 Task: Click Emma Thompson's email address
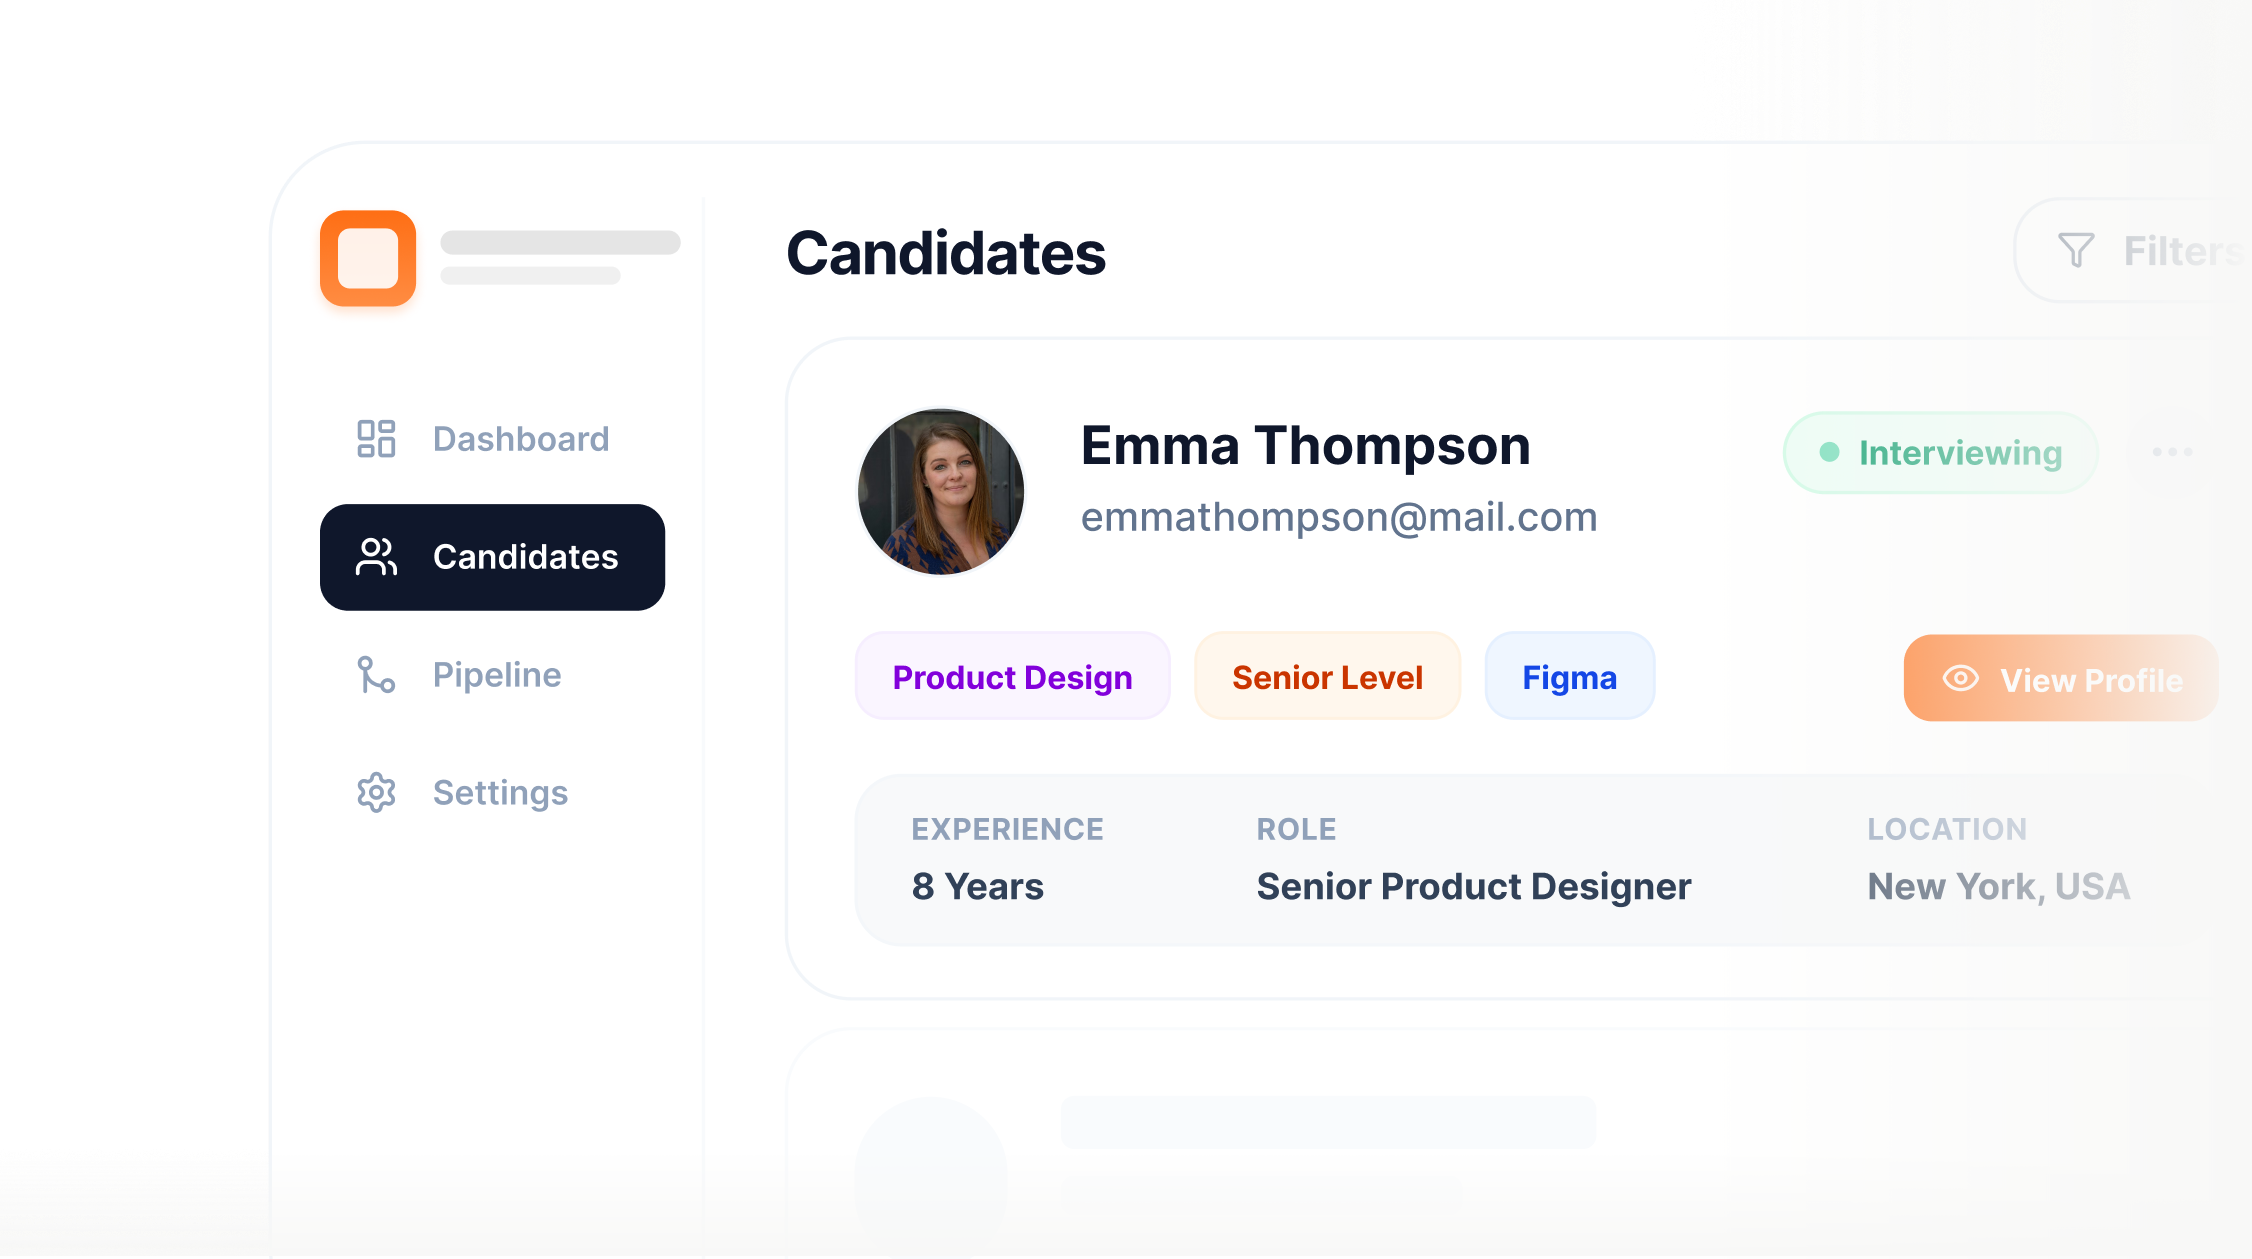(x=1339, y=518)
